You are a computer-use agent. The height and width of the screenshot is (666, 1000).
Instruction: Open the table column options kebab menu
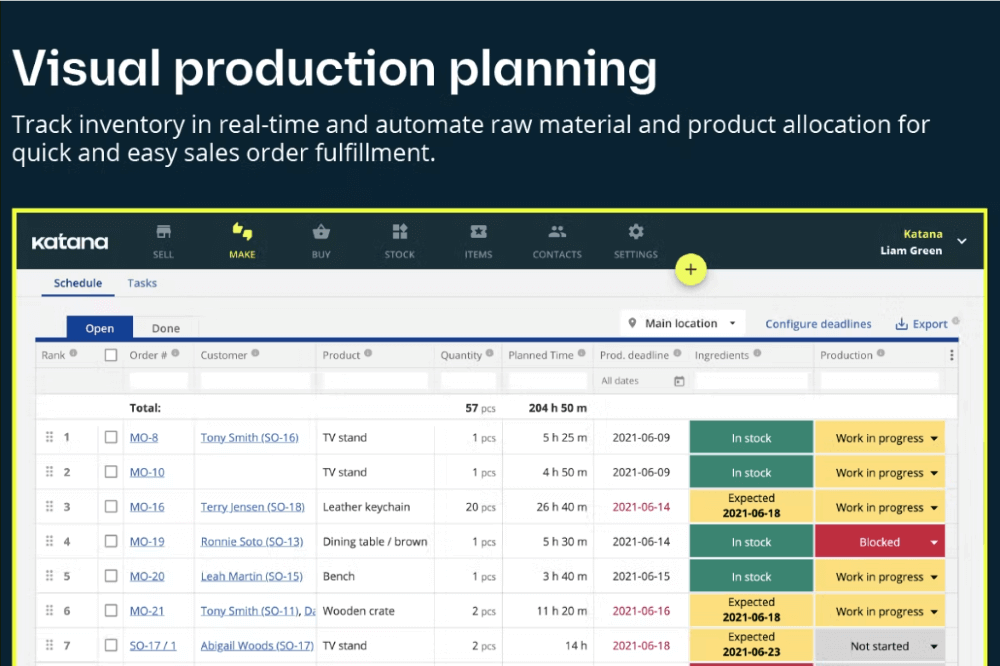tap(952, 355)
